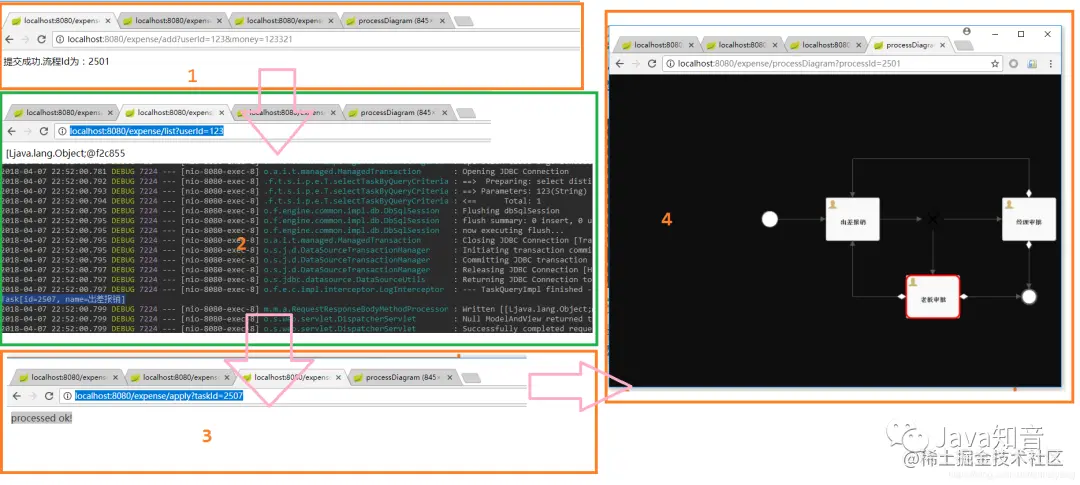Click the log entry 'Committing JDBC transaction'

[x=524, y=260]
